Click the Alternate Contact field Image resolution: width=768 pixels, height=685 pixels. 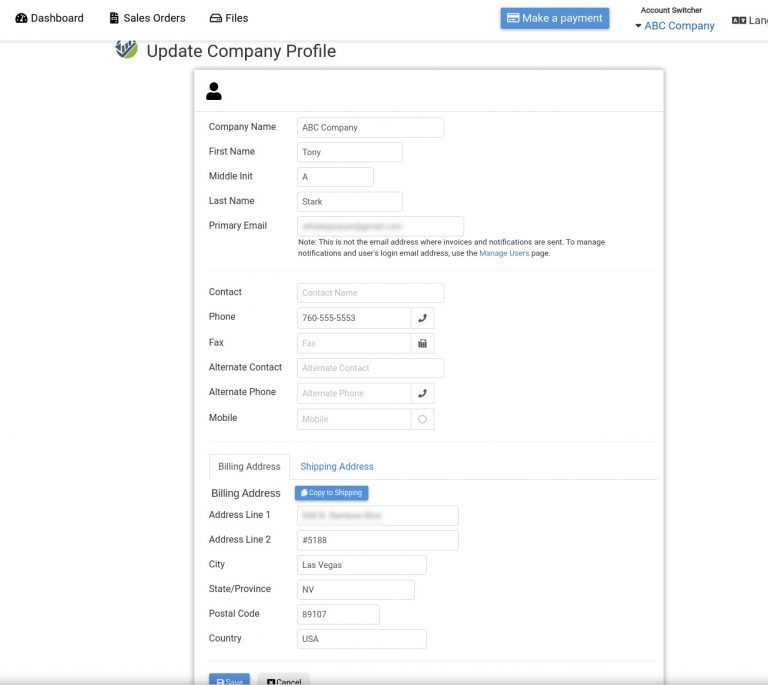[x=370, y=368]
